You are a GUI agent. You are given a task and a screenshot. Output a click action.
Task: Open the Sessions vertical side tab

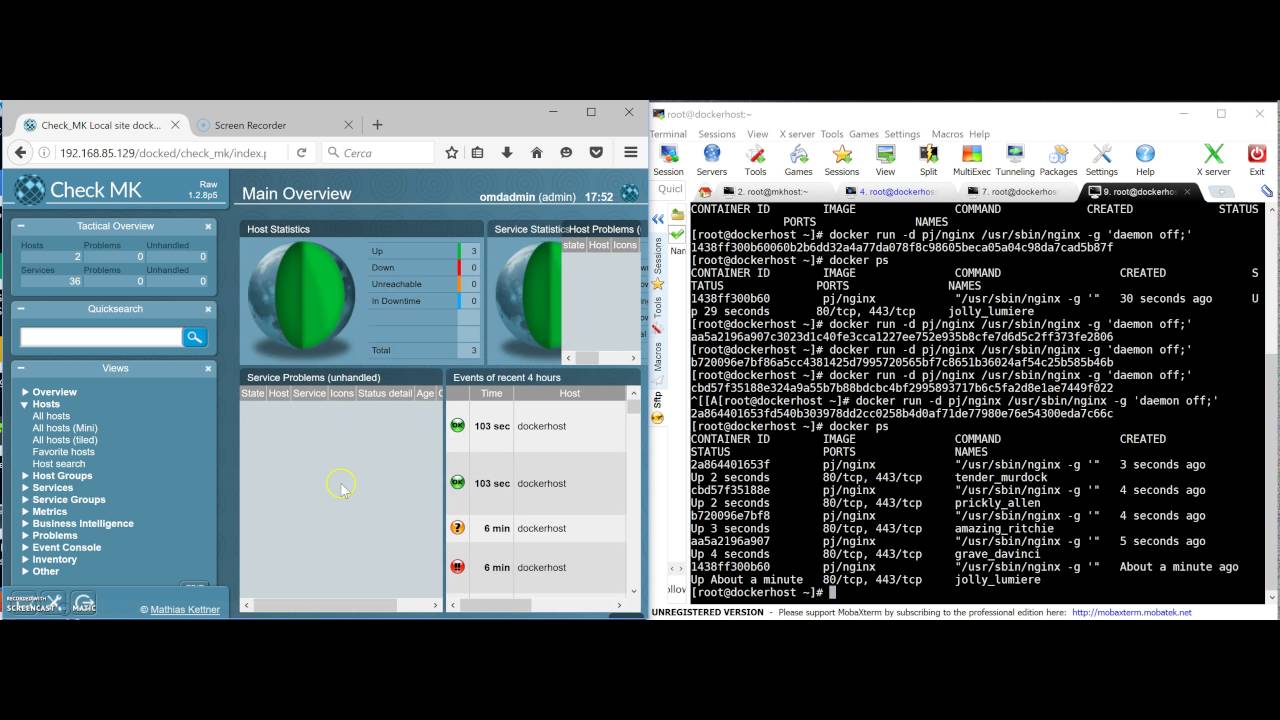point(658,255)
